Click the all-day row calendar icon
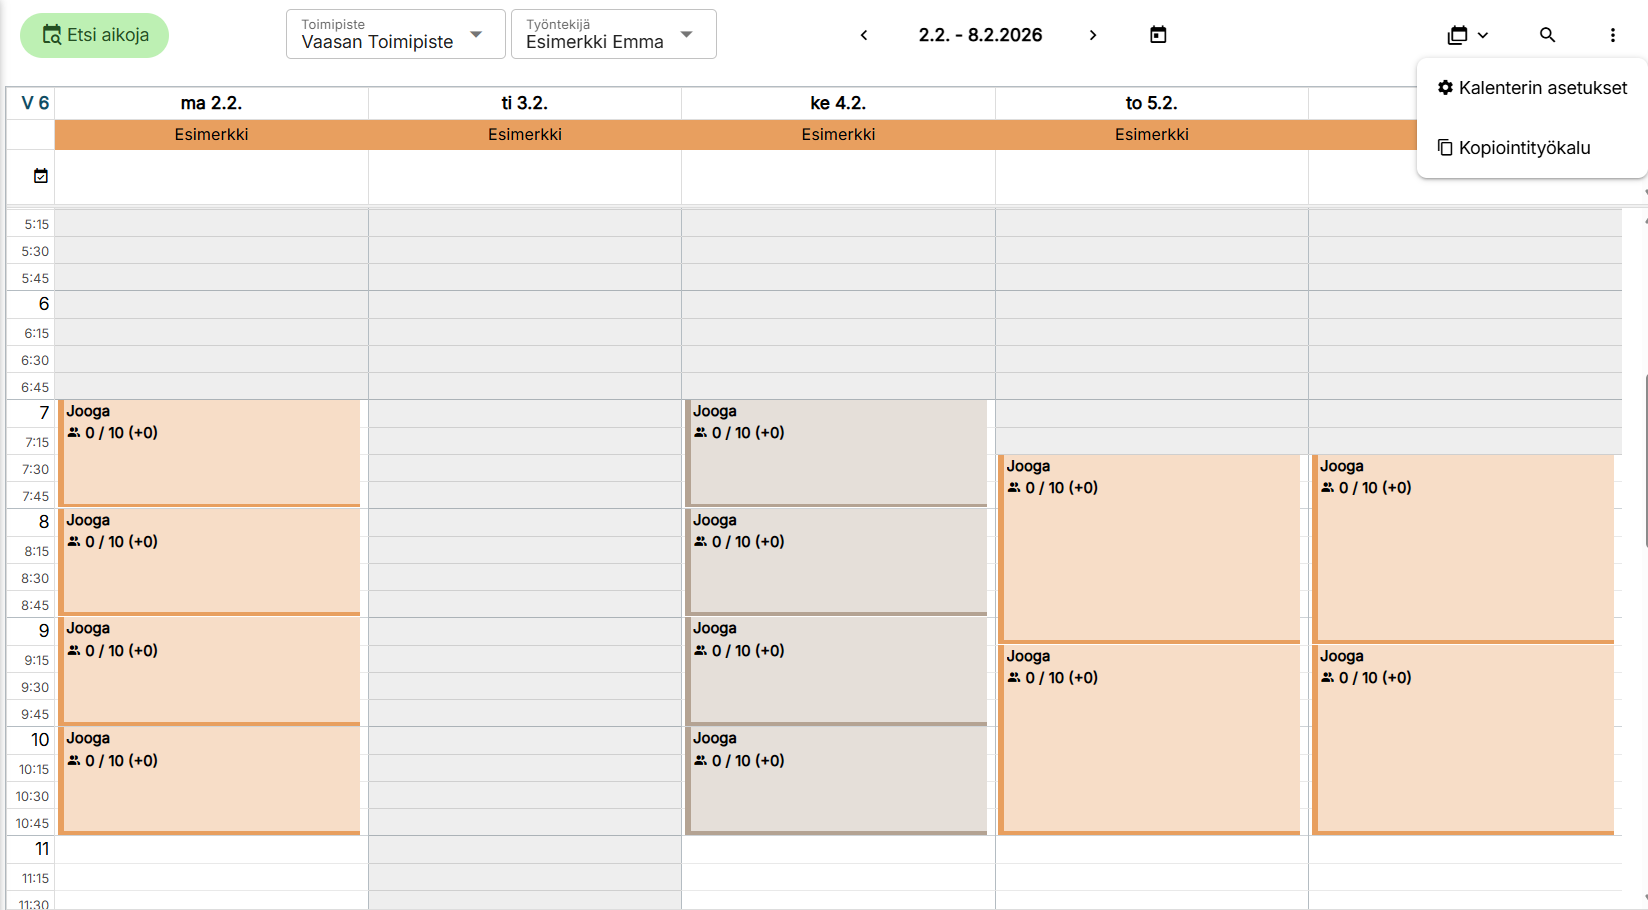Viewport: 1648px width, 910px height. coord(41,176)
